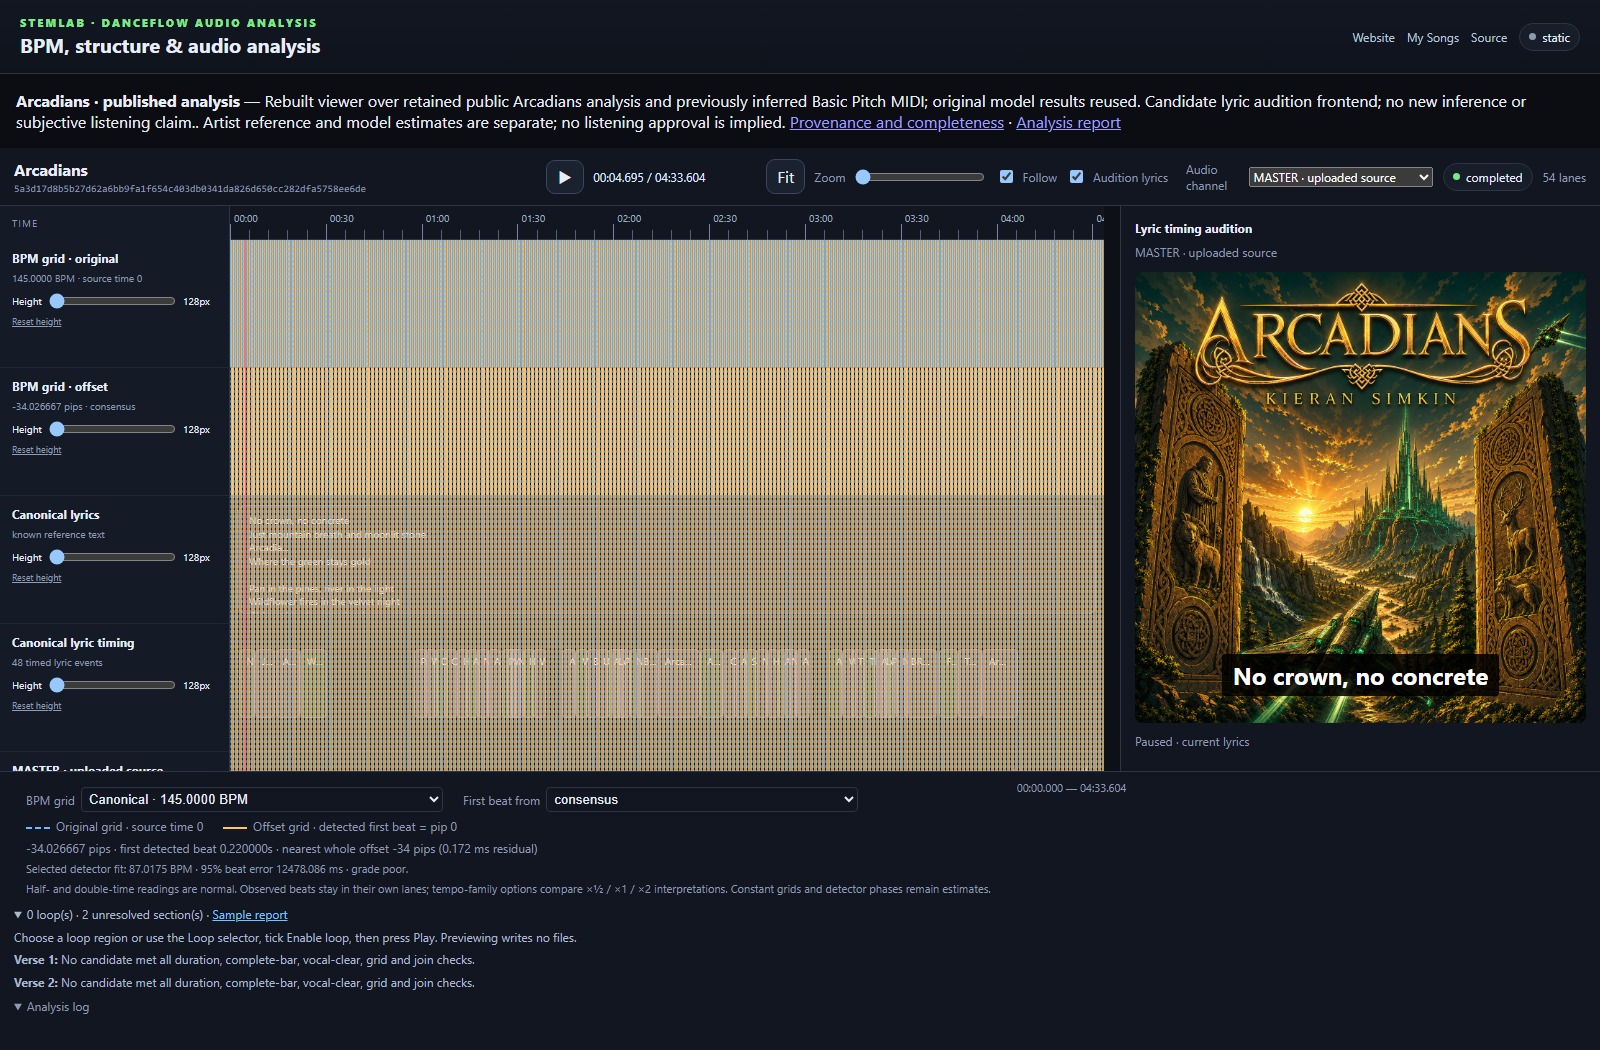1600x1050 pixels.
Task: Click the '48 timed lyric events' label
Action: tap(57, 663)
